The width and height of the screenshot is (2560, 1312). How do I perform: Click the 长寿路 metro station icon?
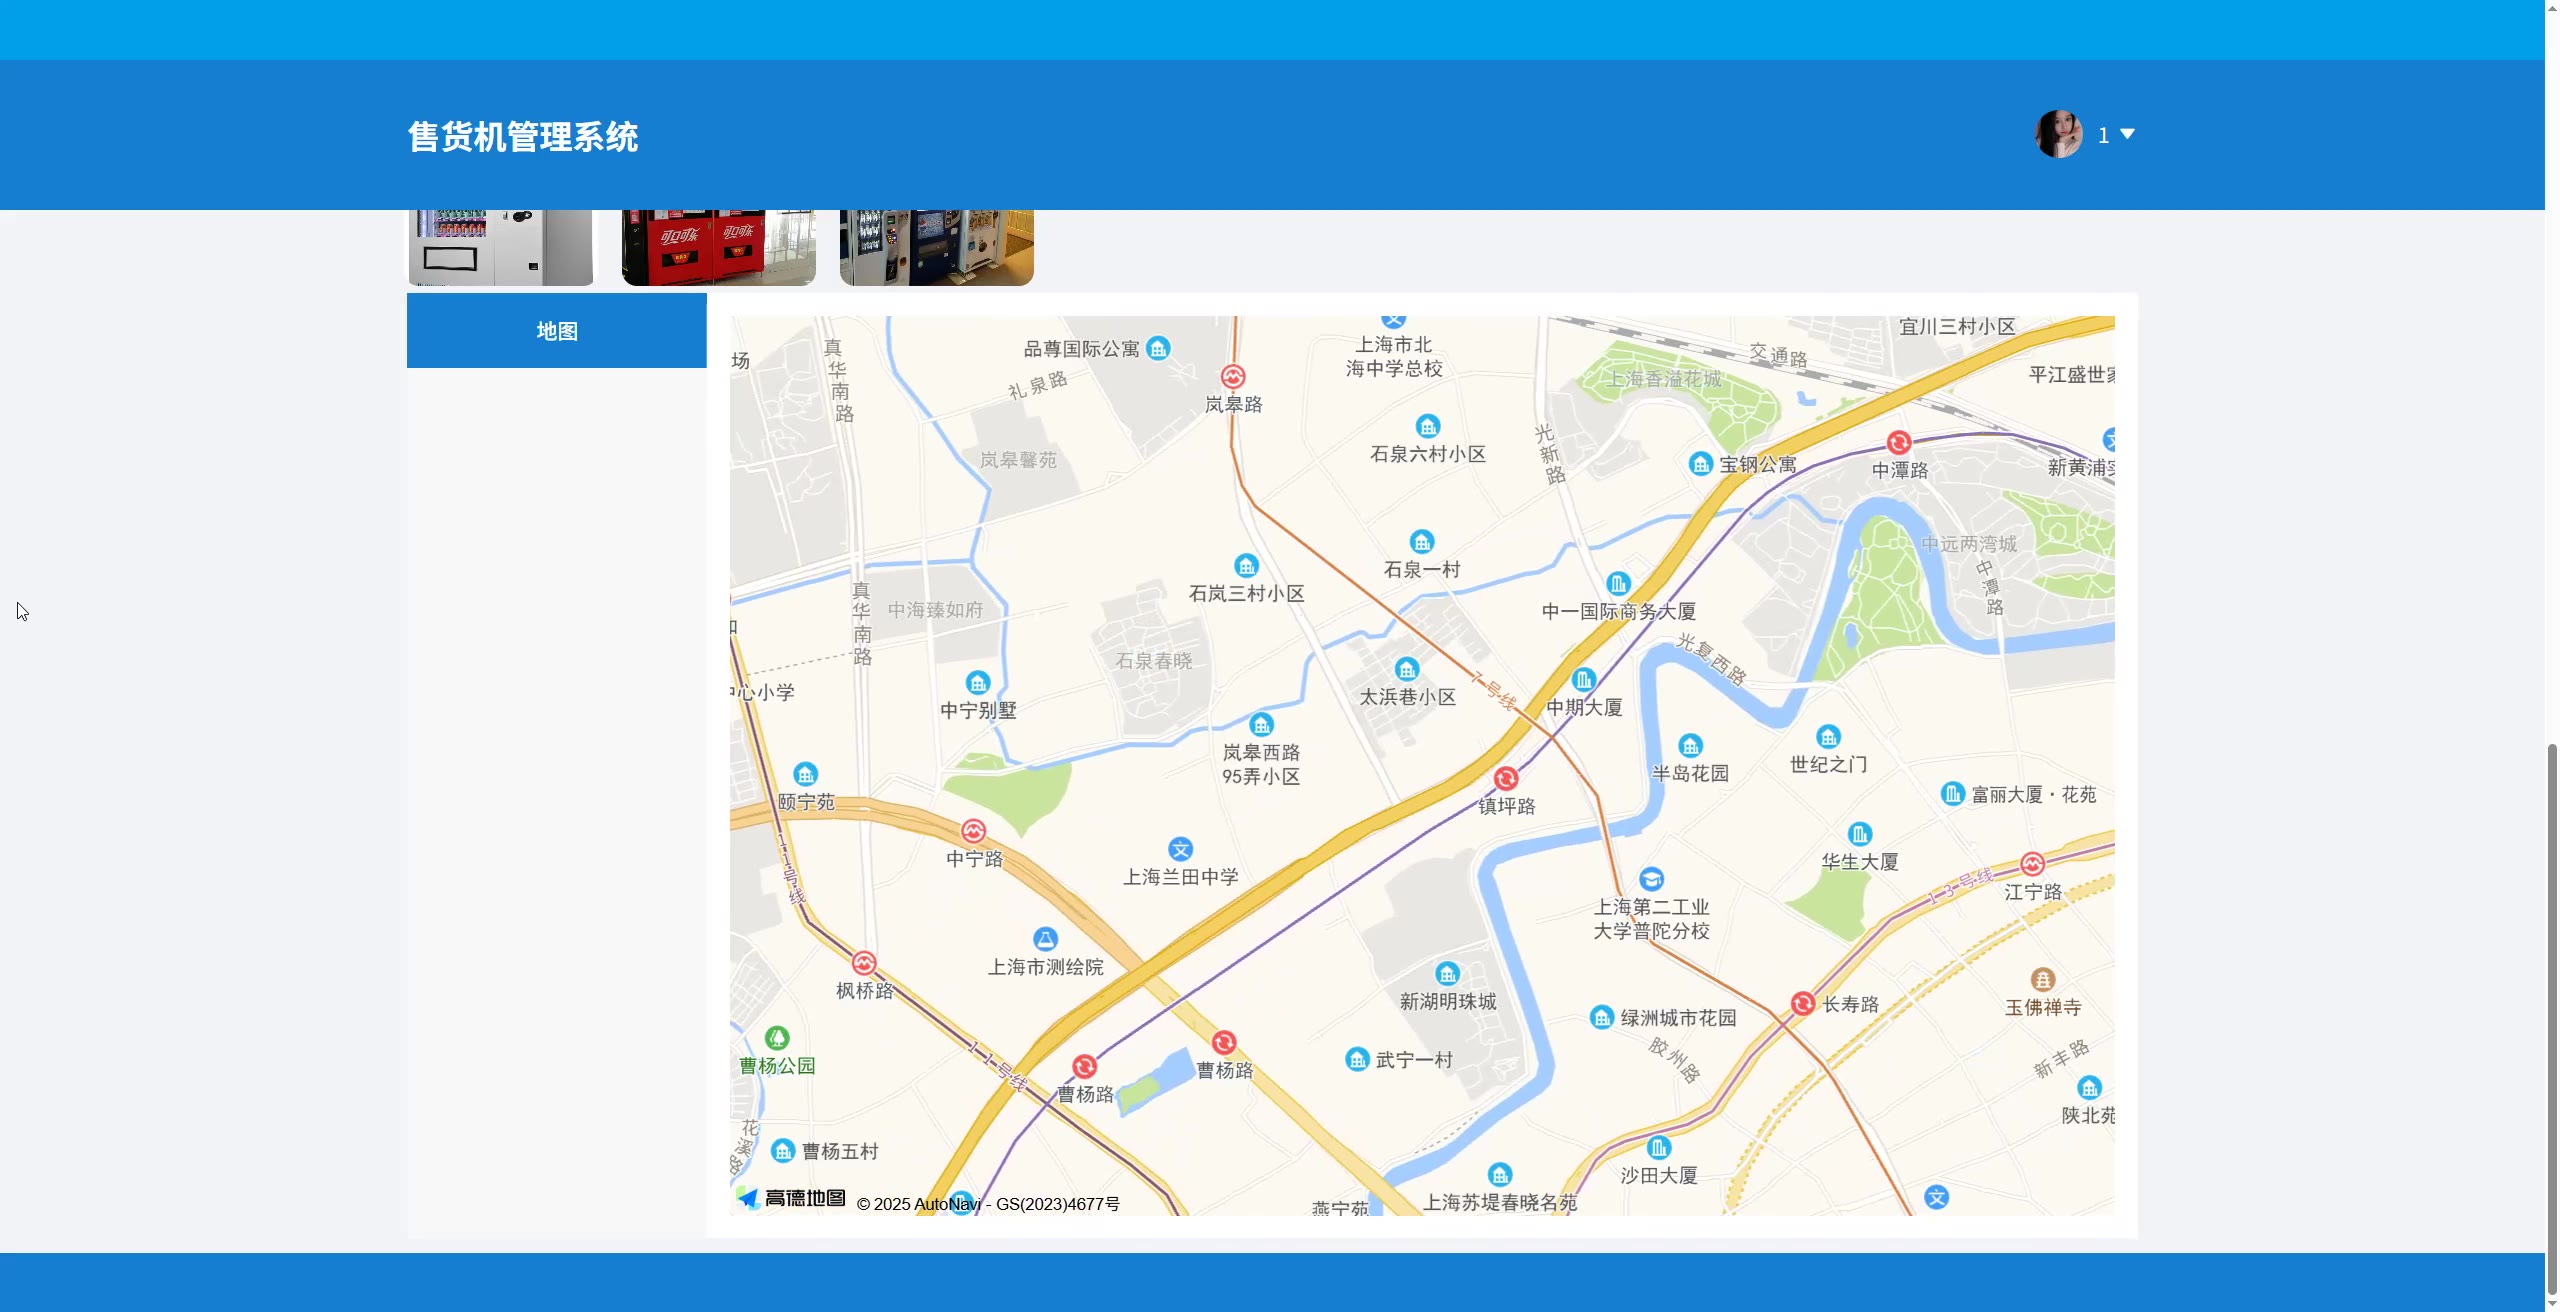[x=1803, y=1003]
